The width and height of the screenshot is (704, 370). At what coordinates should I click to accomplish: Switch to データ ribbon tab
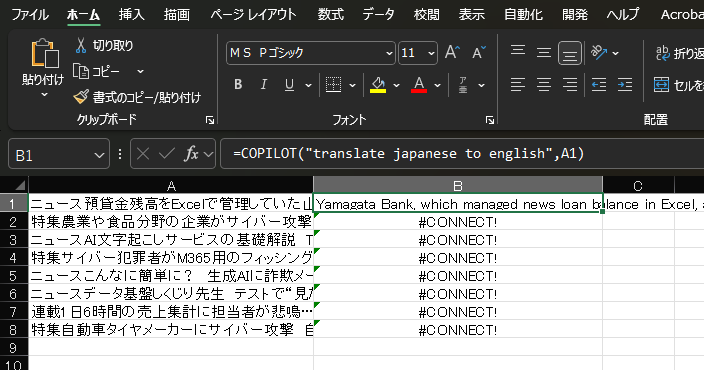click(x=378, y=14)
